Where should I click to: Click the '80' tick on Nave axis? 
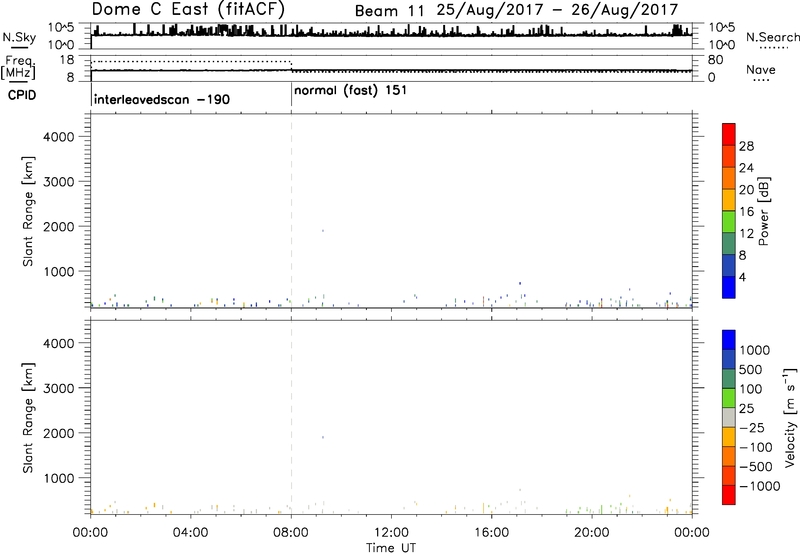(x=715, y=60)
